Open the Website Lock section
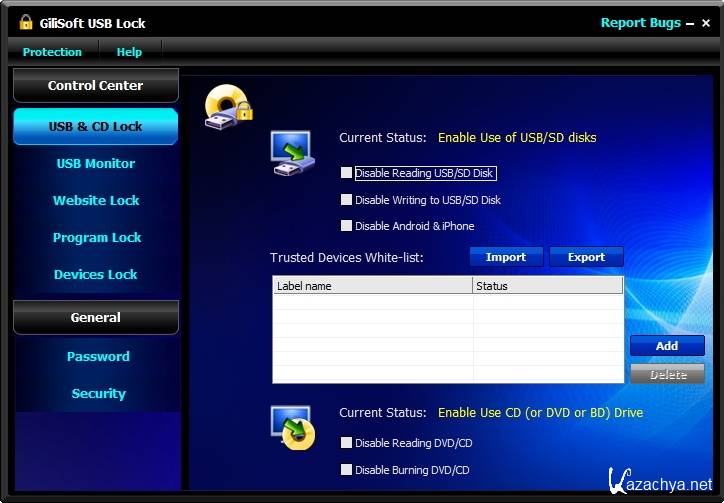 click(x=96, y=201)
